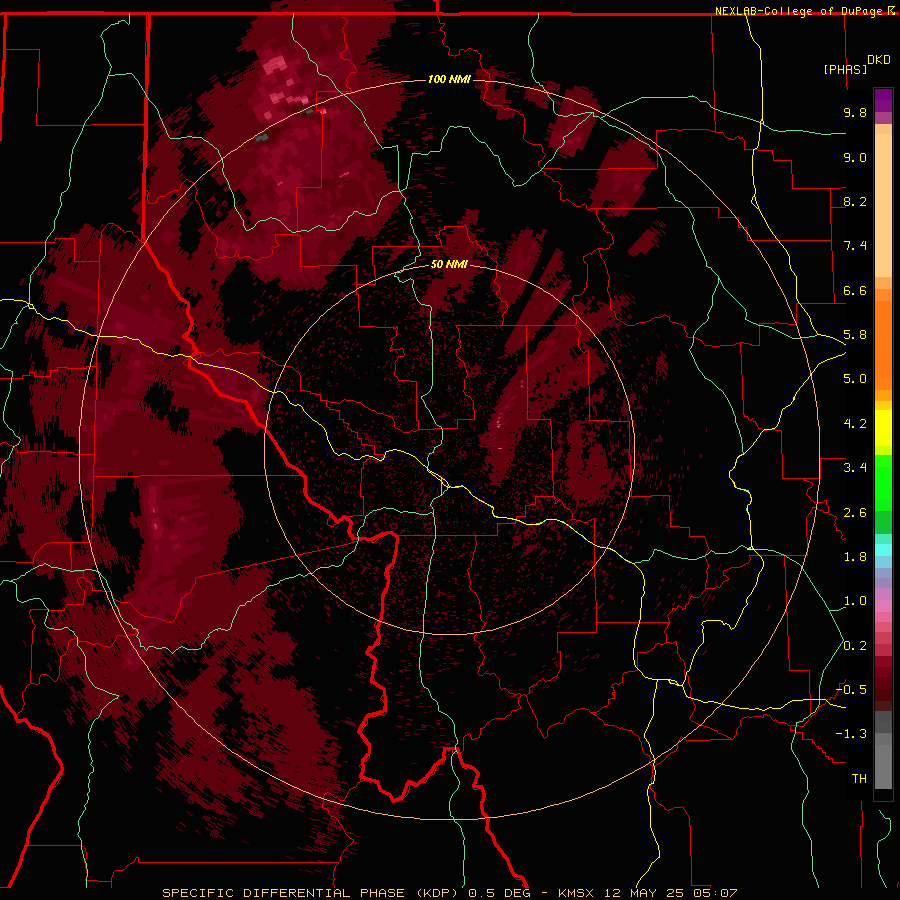900x900 pixels.
Task: Click the -0.5 value on the scale
Action: click(851, 690)
